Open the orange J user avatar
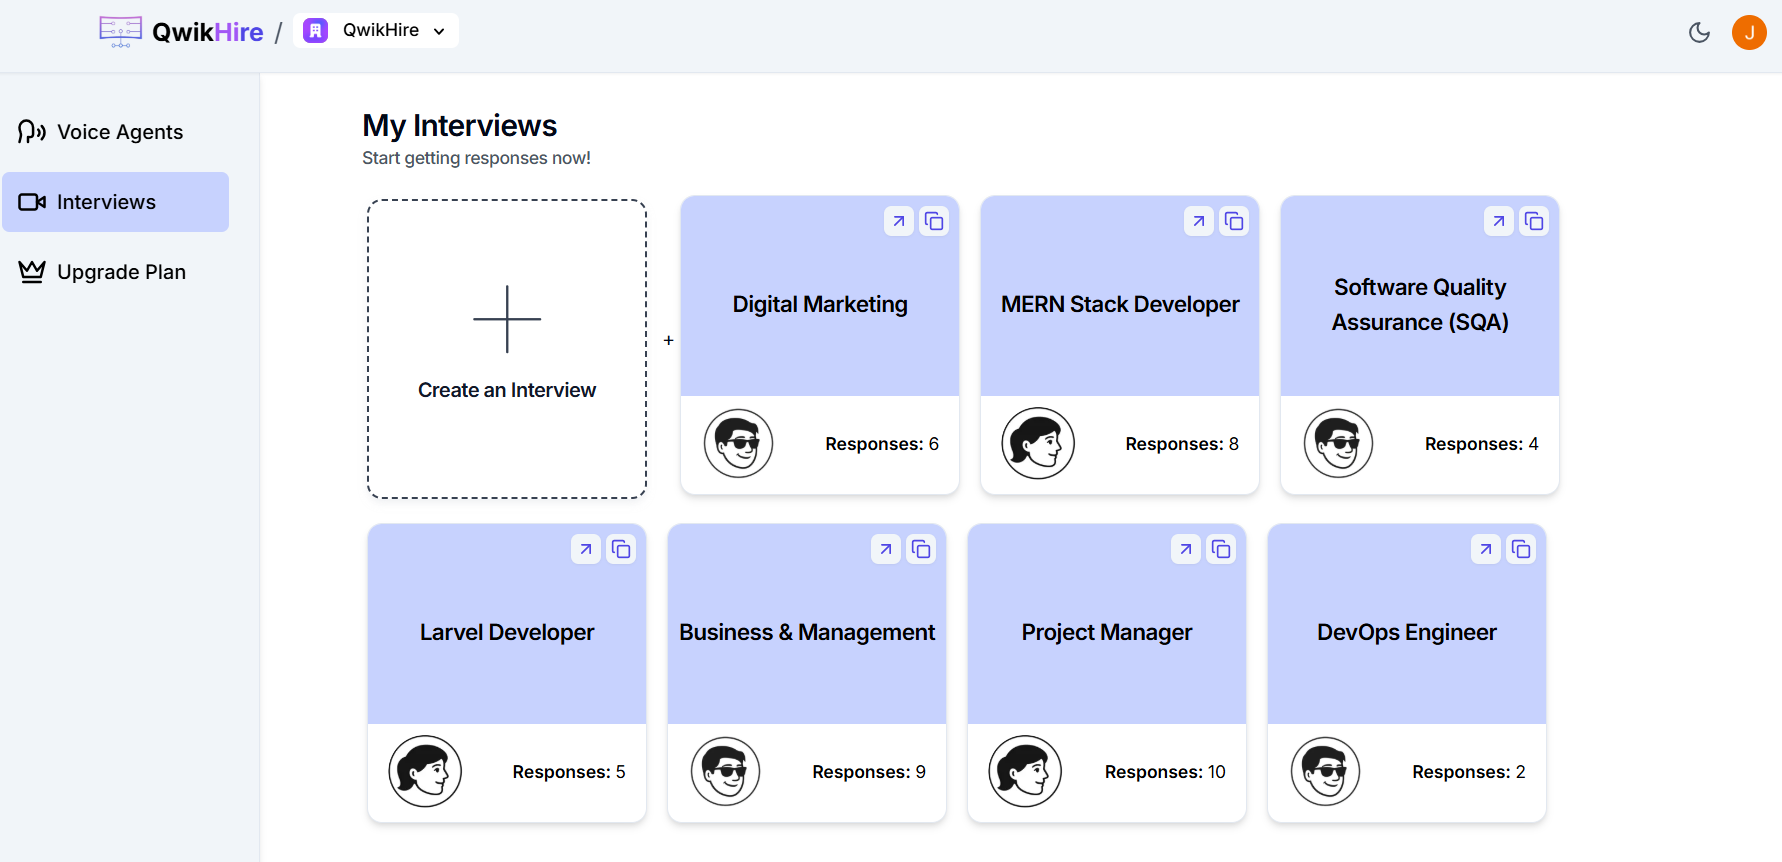1782x862 pixels. coord(1749,32)
